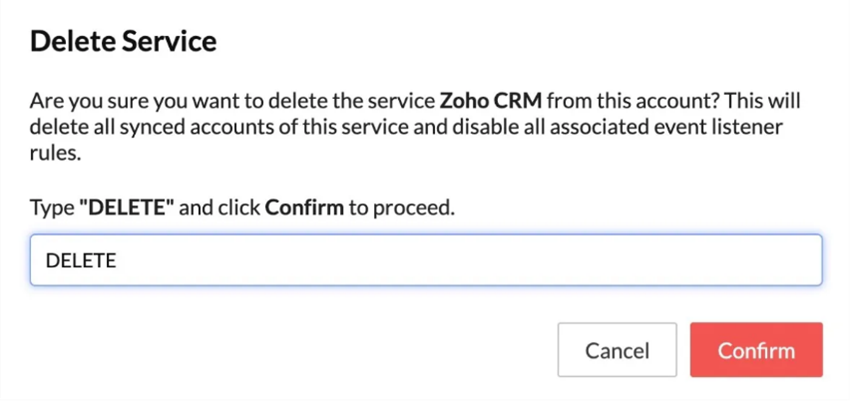Click the word "Type" in the instruction line
850x401 pixels.
click(x=51, y=208)
